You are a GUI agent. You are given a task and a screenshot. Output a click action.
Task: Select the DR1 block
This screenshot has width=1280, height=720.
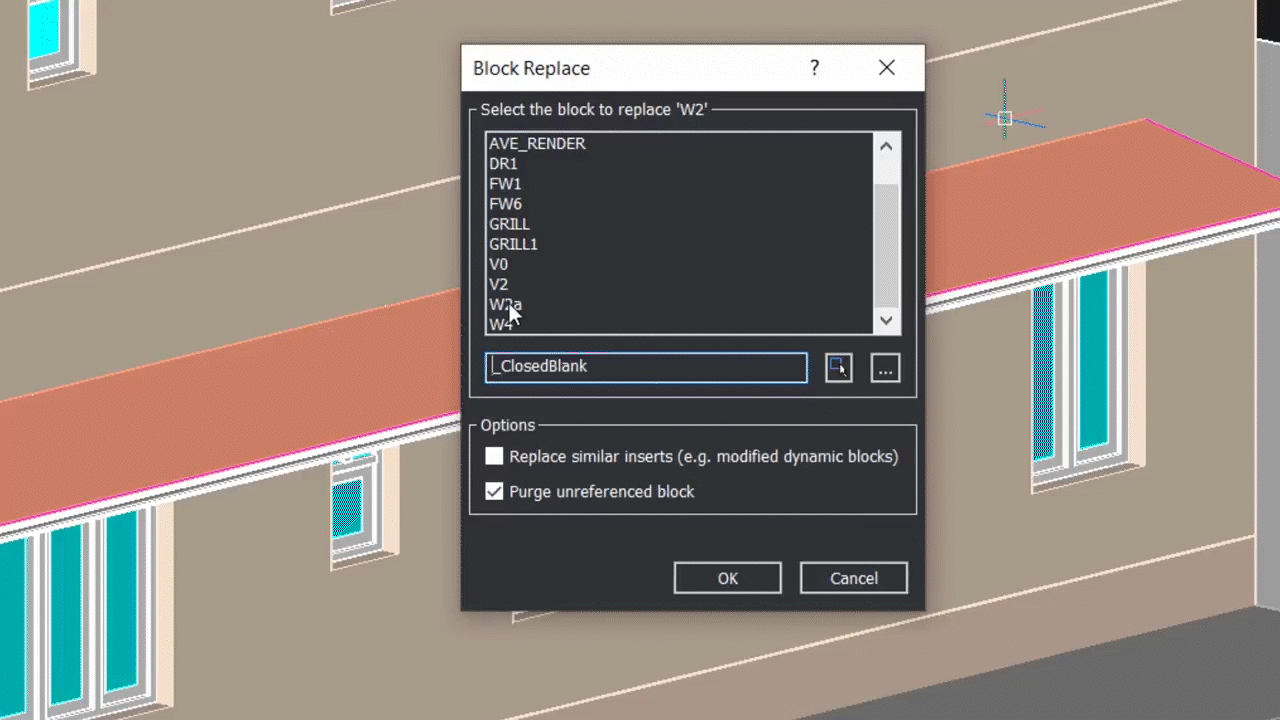(503, 163)
